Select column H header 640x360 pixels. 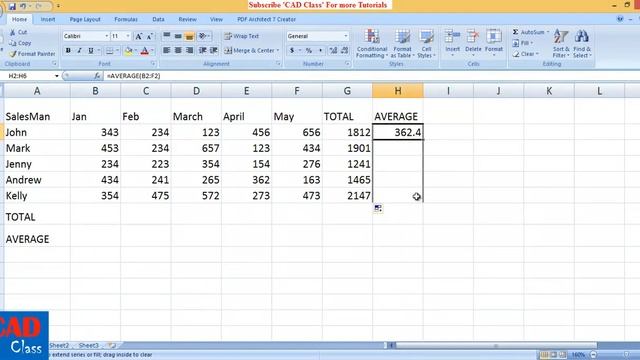click(398, 91)
